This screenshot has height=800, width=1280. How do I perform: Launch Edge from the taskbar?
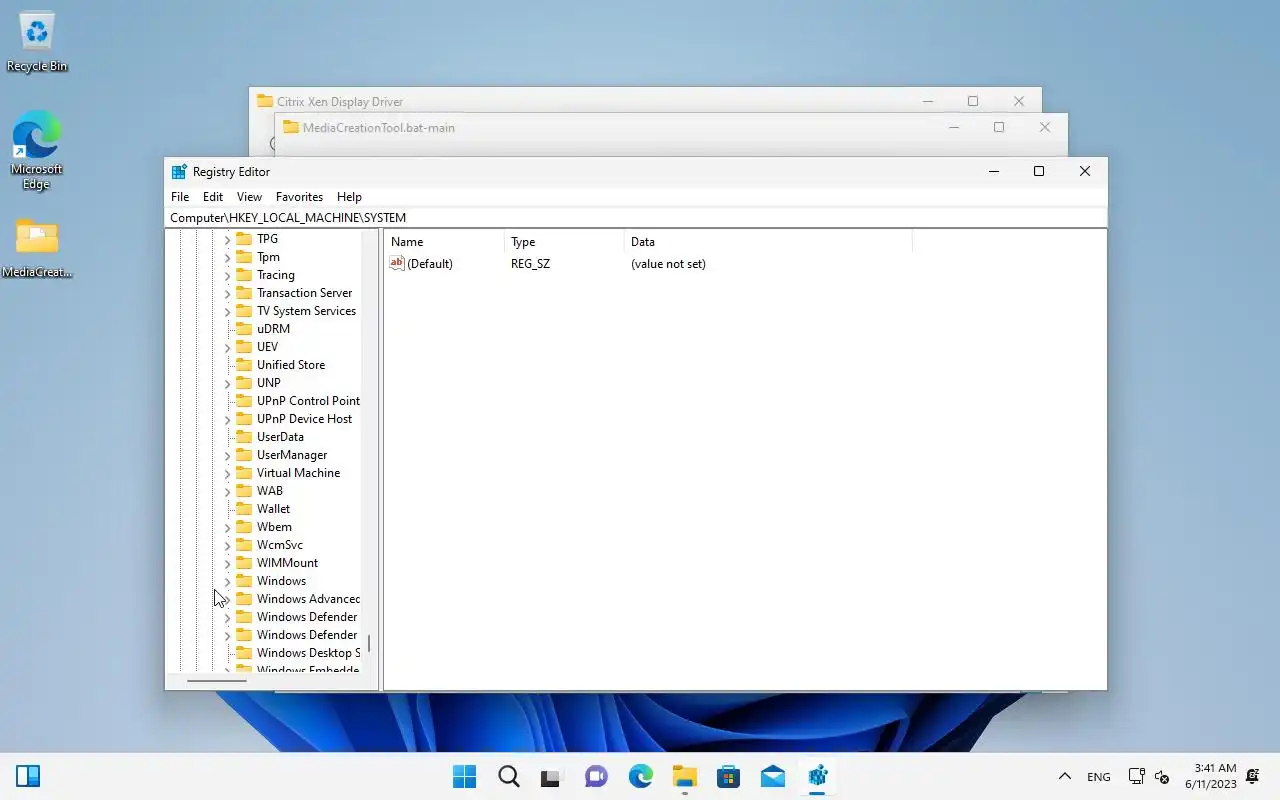640,776
